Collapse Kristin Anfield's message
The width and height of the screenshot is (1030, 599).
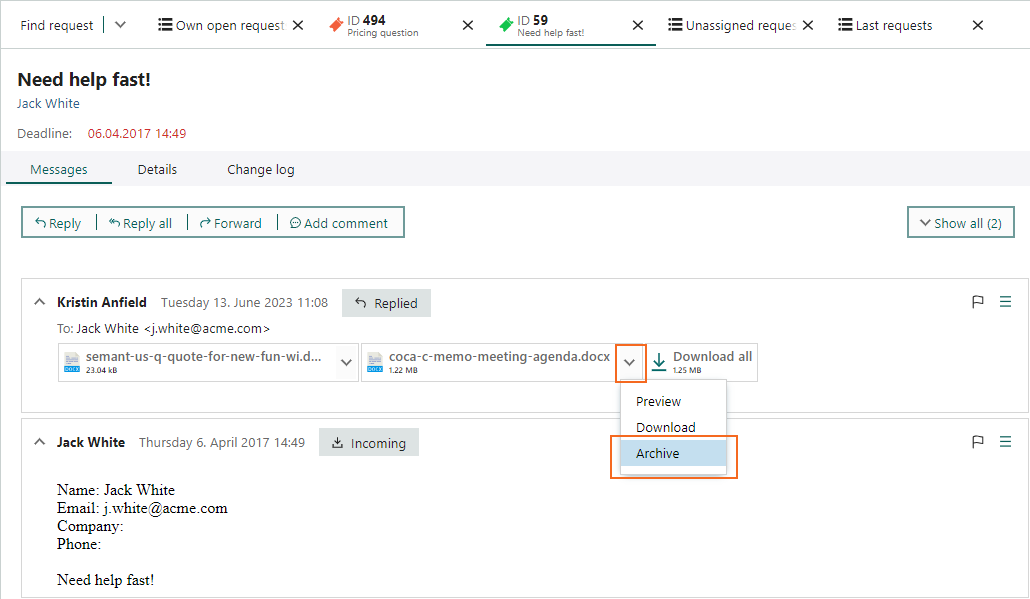39,302
